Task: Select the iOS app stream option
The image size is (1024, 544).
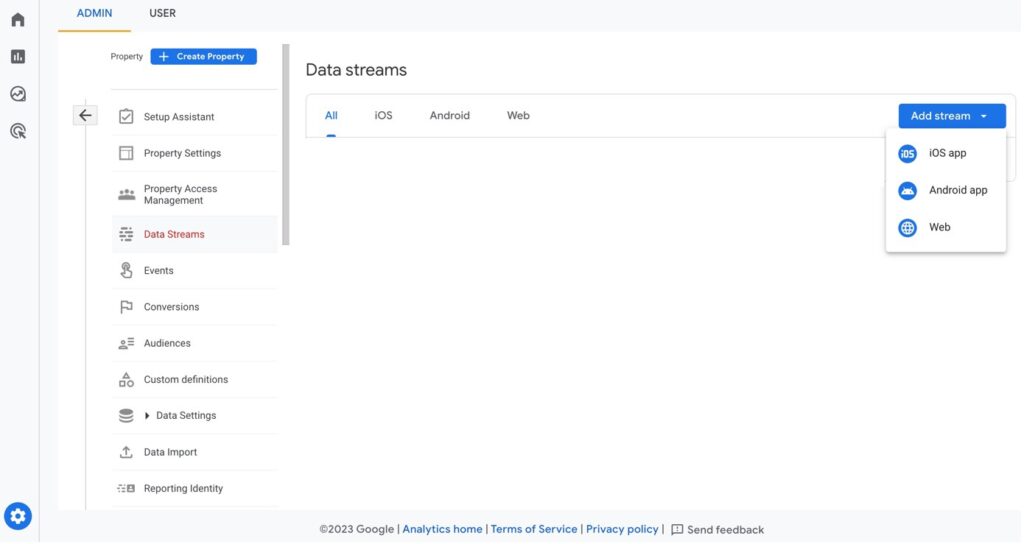Action: (946, 154)
